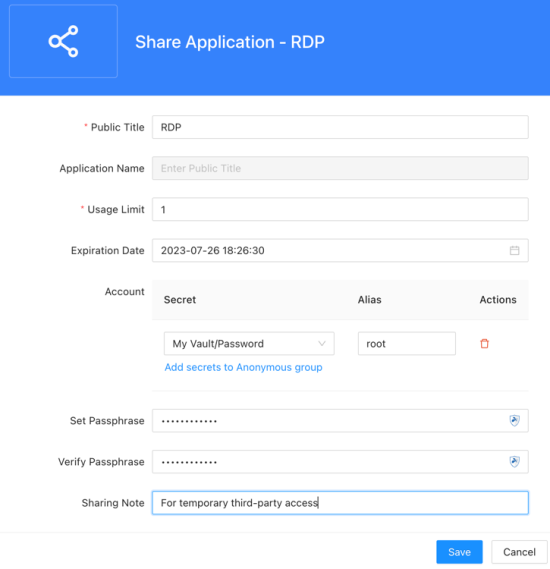This screenshot has height=569, width=550.
Task: Click the Account label
Action: 124,291
